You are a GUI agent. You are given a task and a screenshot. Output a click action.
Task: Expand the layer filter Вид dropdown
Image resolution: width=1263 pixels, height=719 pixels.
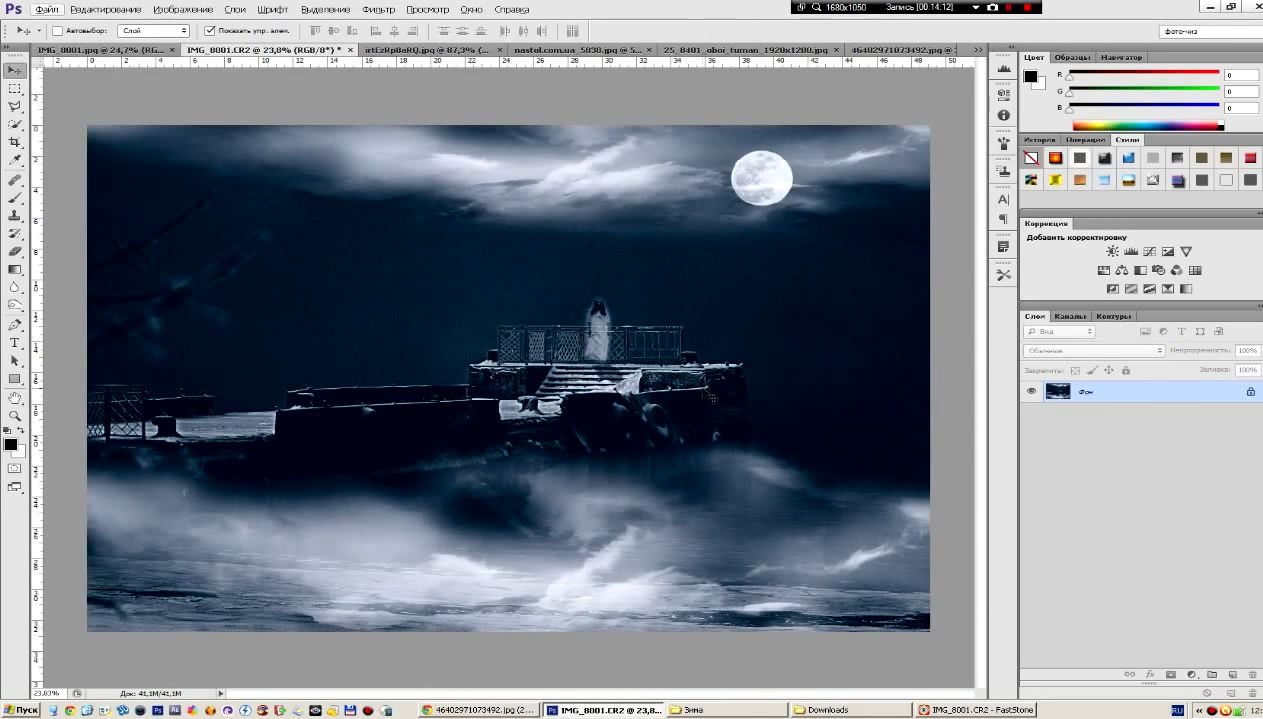coord(1060,332)
